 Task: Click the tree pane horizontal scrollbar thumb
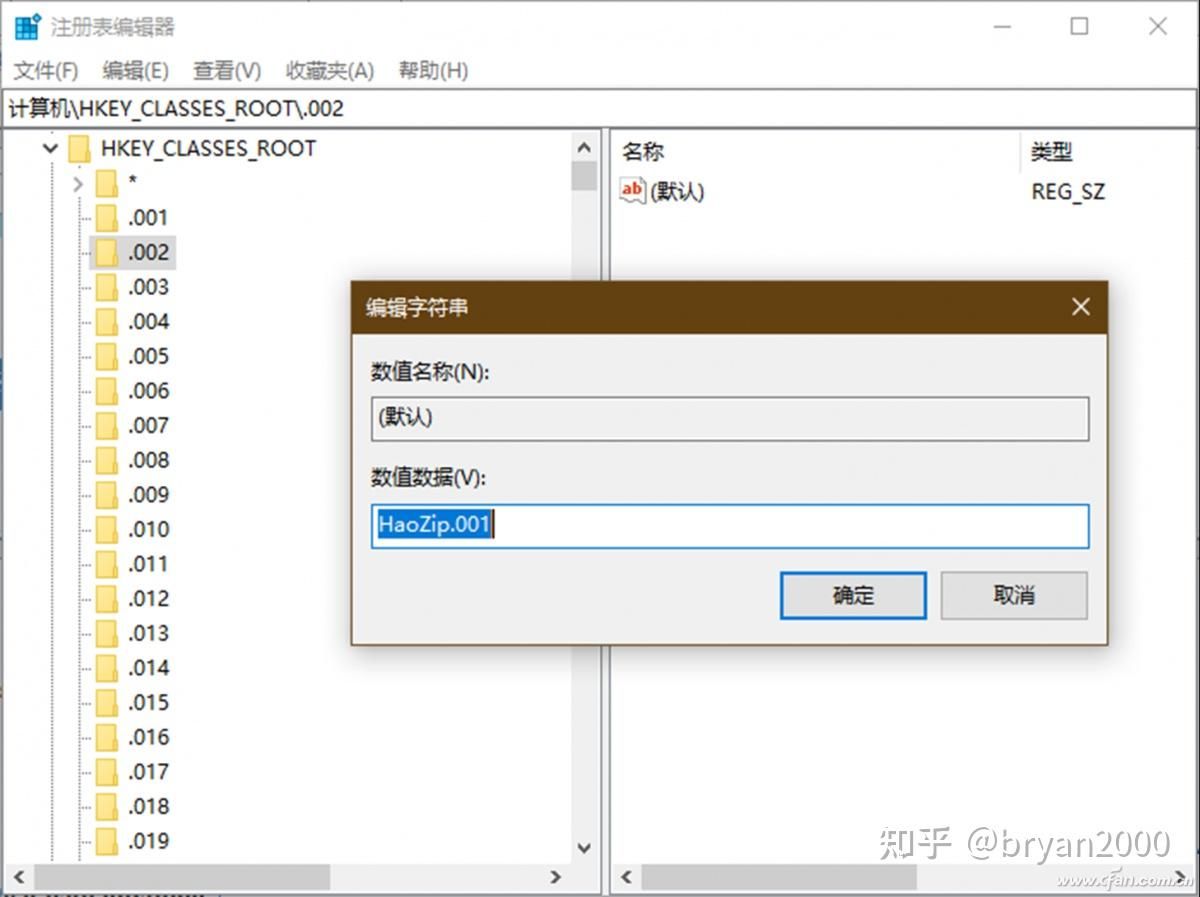click(x=182, y=877)
